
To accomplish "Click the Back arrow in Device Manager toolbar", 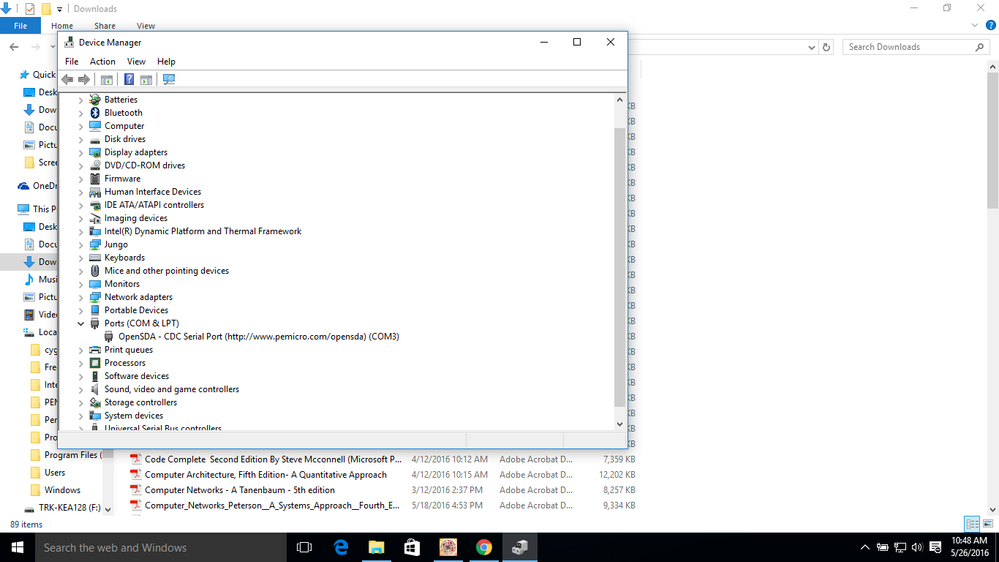I will point(68,80).
